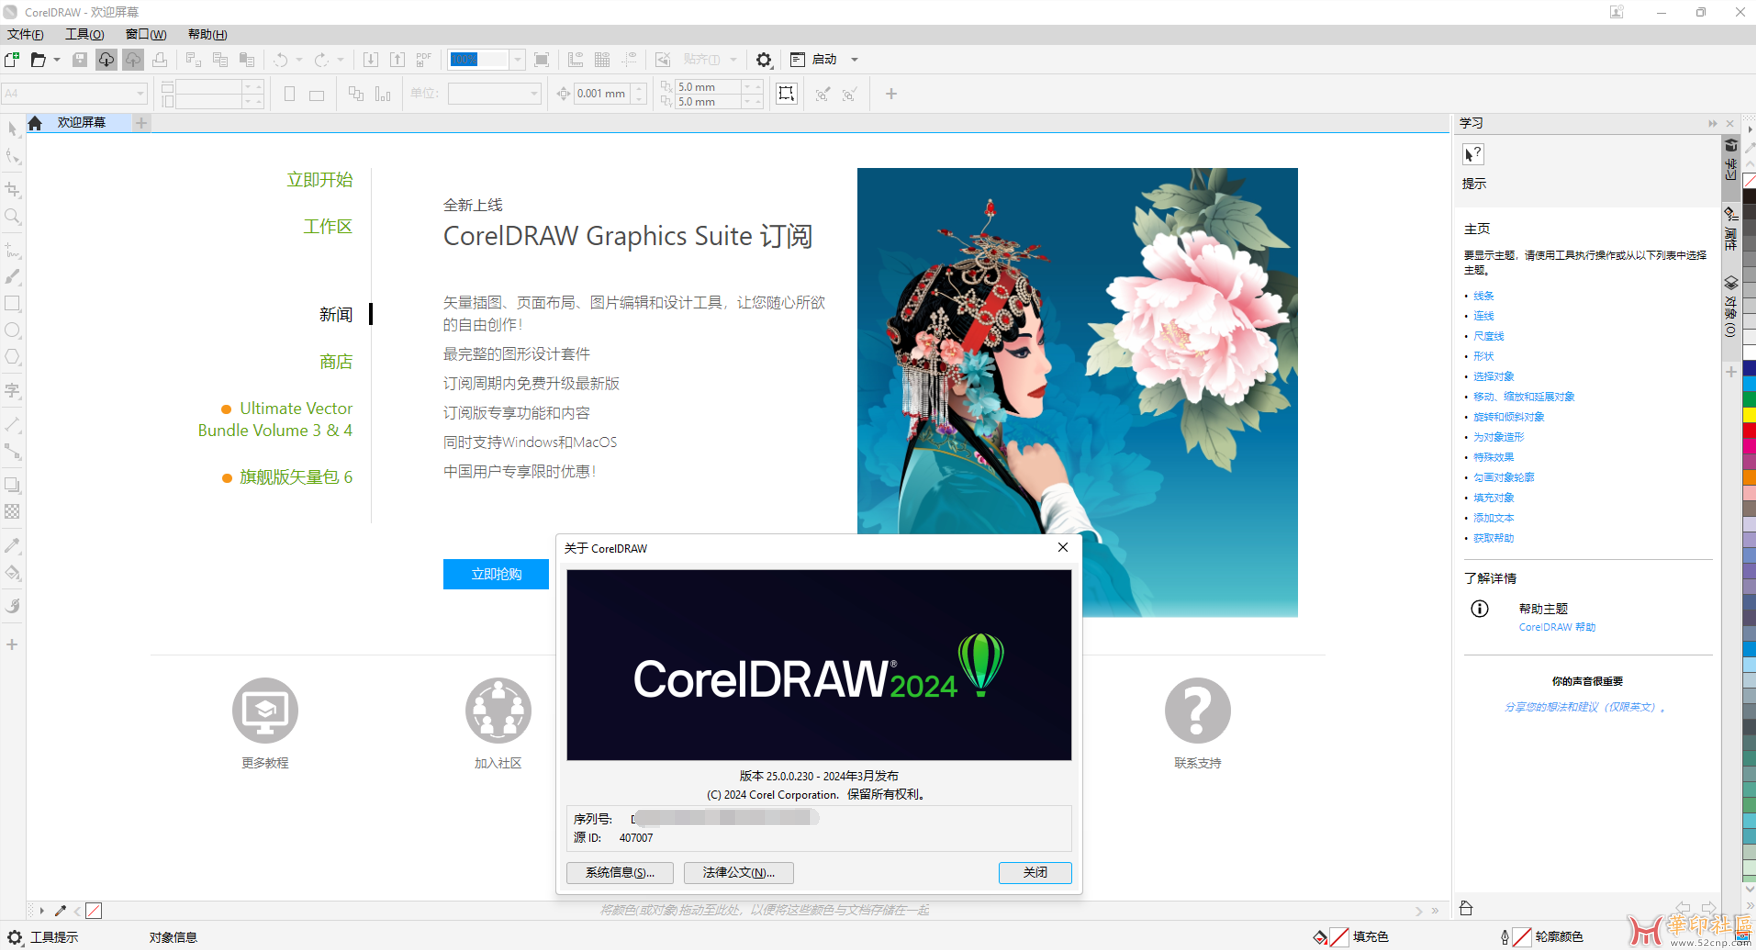Select the Pick tool in the toolbox
Image resolution: width=1756 pixels, height=950 pixels.
coord(13,129)
